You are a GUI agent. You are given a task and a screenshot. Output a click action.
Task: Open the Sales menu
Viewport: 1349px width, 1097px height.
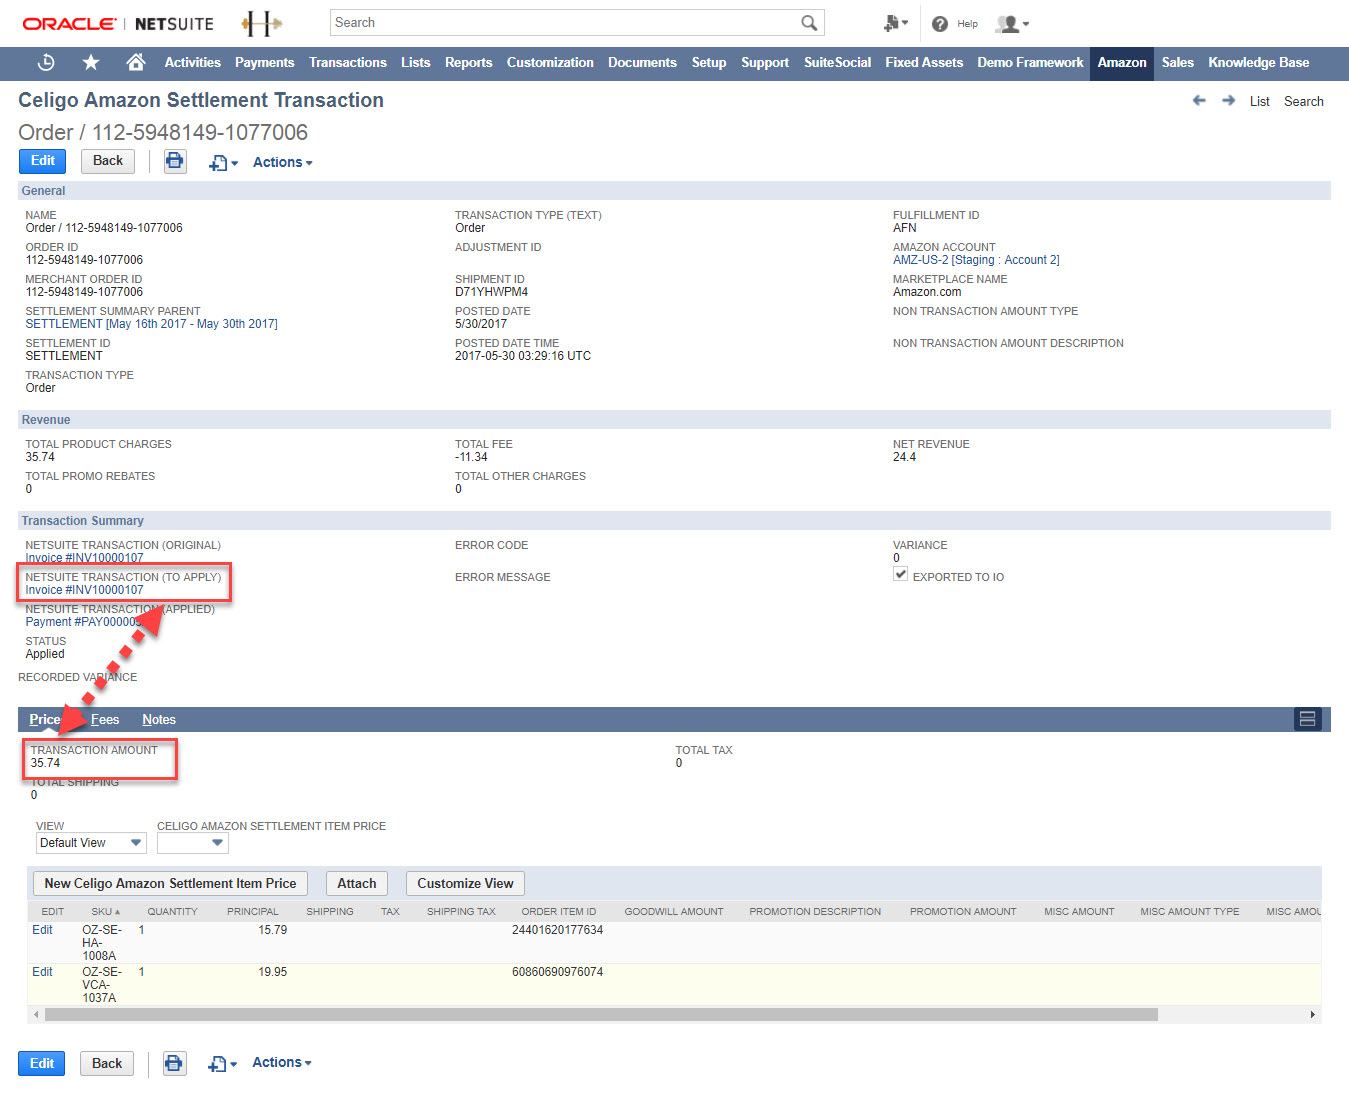[1177, 62]
